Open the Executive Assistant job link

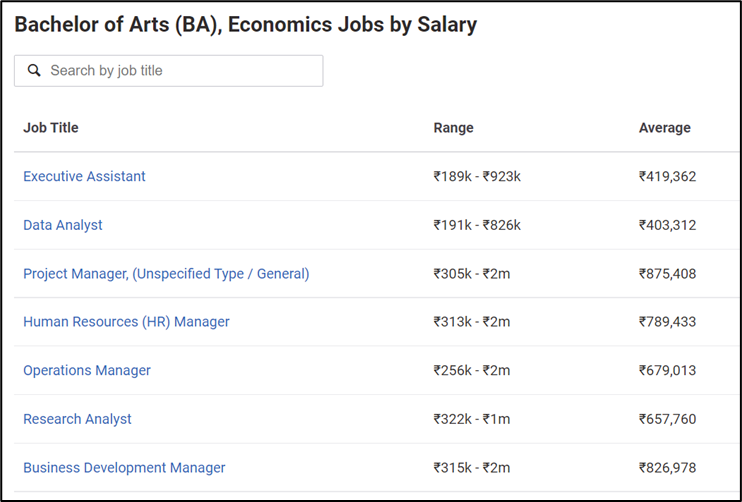tap(84, 176)
